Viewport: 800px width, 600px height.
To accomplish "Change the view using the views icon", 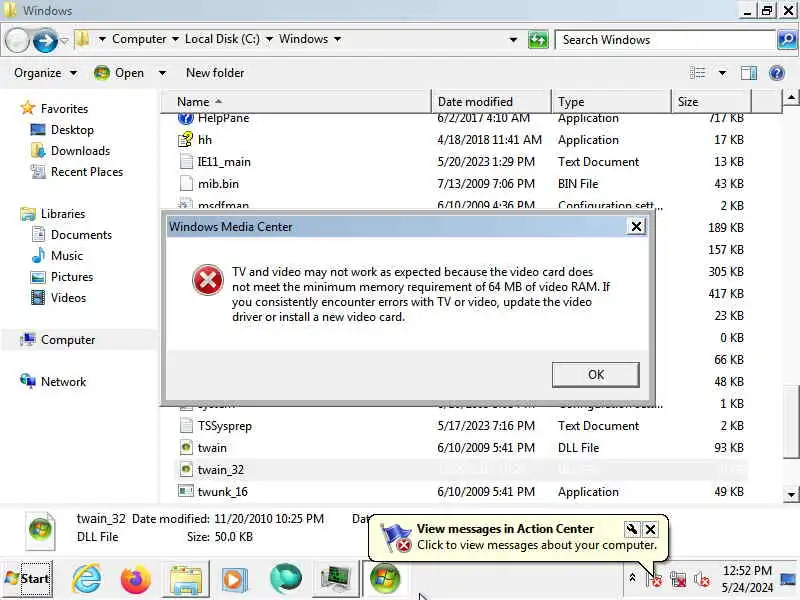I will [x=697, y=73].
